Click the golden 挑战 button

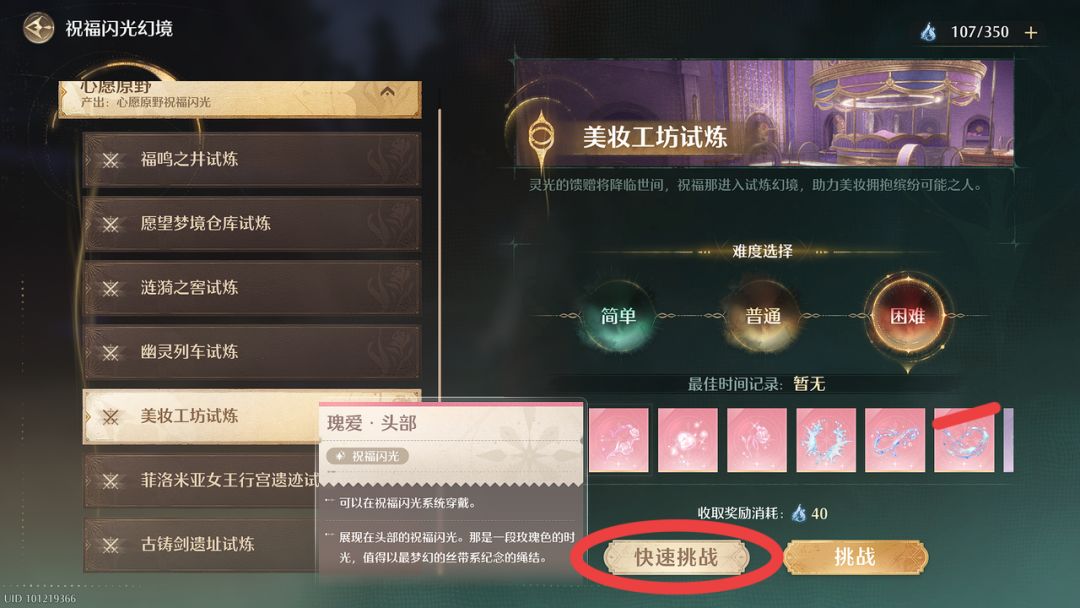tap(855, 557)
